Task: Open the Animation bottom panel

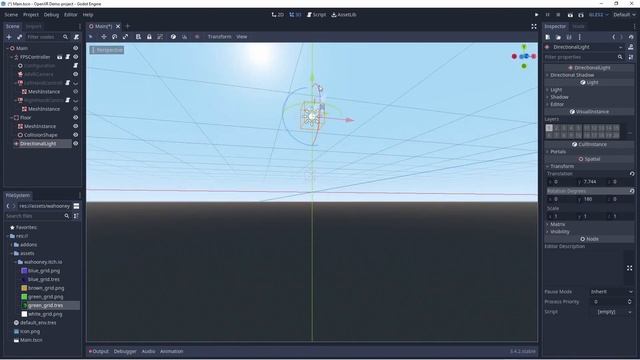Action: click(x=171, y=351)
